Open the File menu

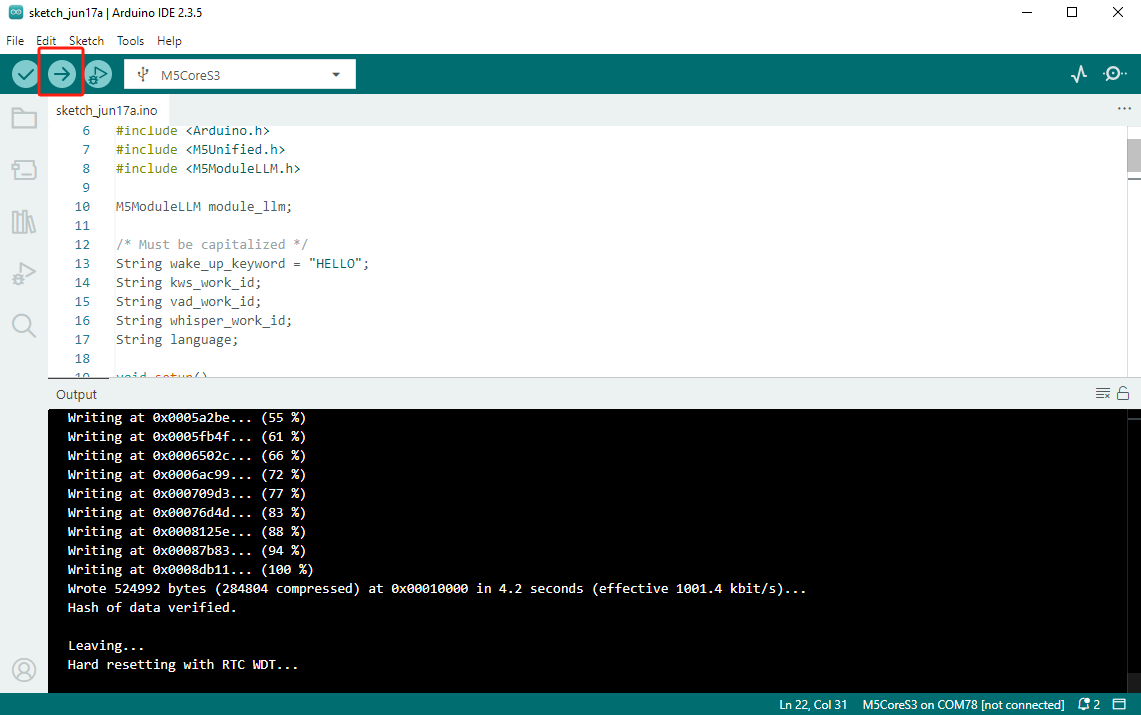15,41
